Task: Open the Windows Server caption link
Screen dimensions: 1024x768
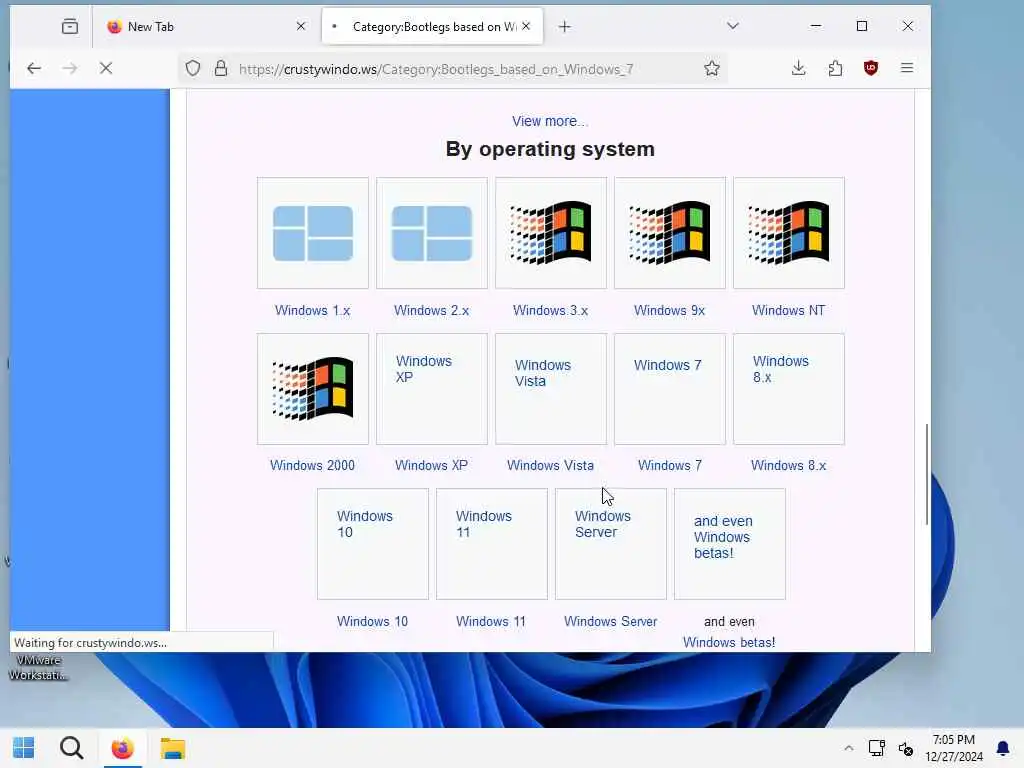Action: tap(611, 621)
